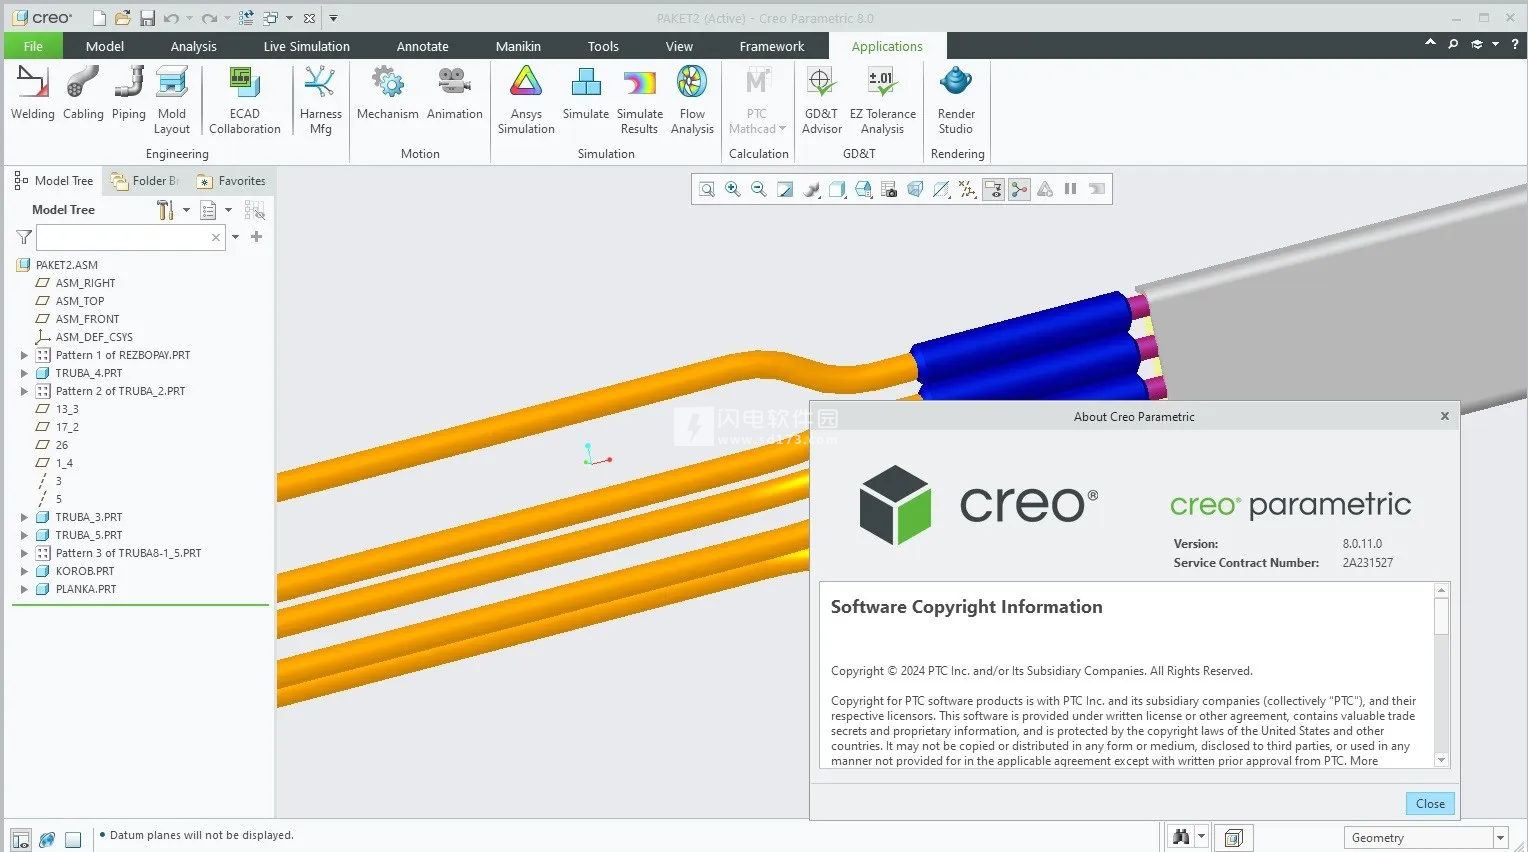Open the Welding application
The width and height of the screenshot is (1528, 852).
pyautogui.click(x=33, y=93)
